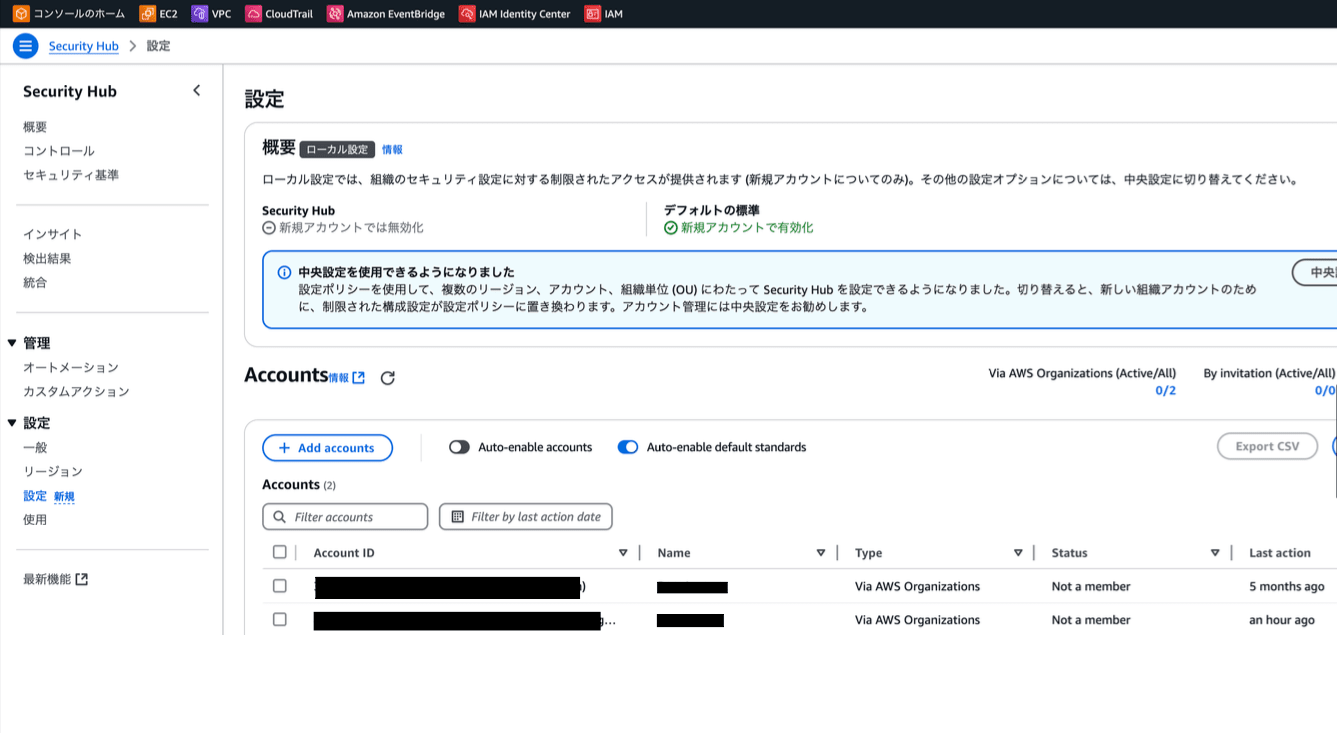The width and height of the screenshot is (1337, 733).
Task: Open the IAM shortcut icon
Action: tap(593, 14)
